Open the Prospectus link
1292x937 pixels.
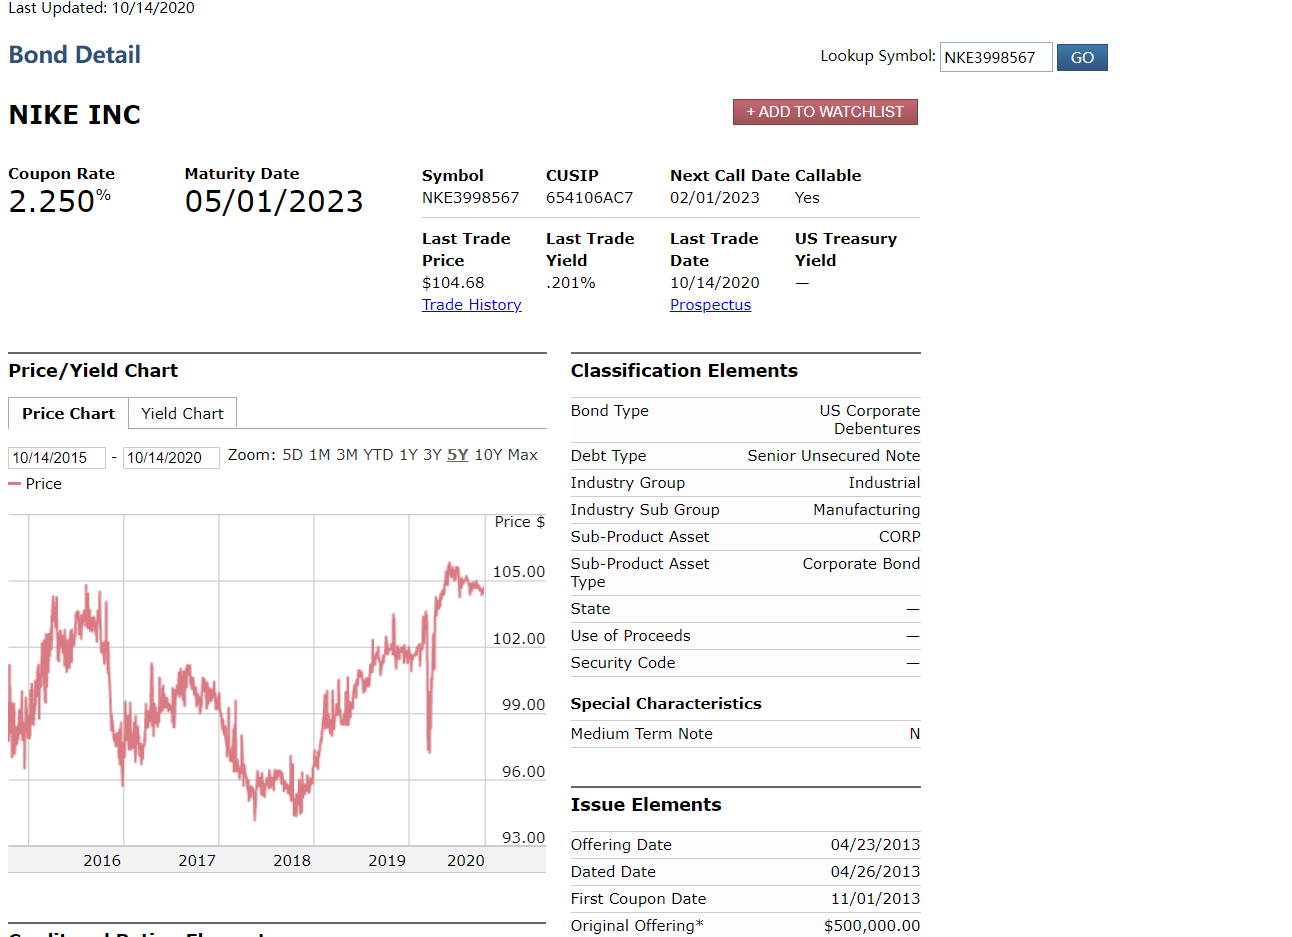click(710, 305)
